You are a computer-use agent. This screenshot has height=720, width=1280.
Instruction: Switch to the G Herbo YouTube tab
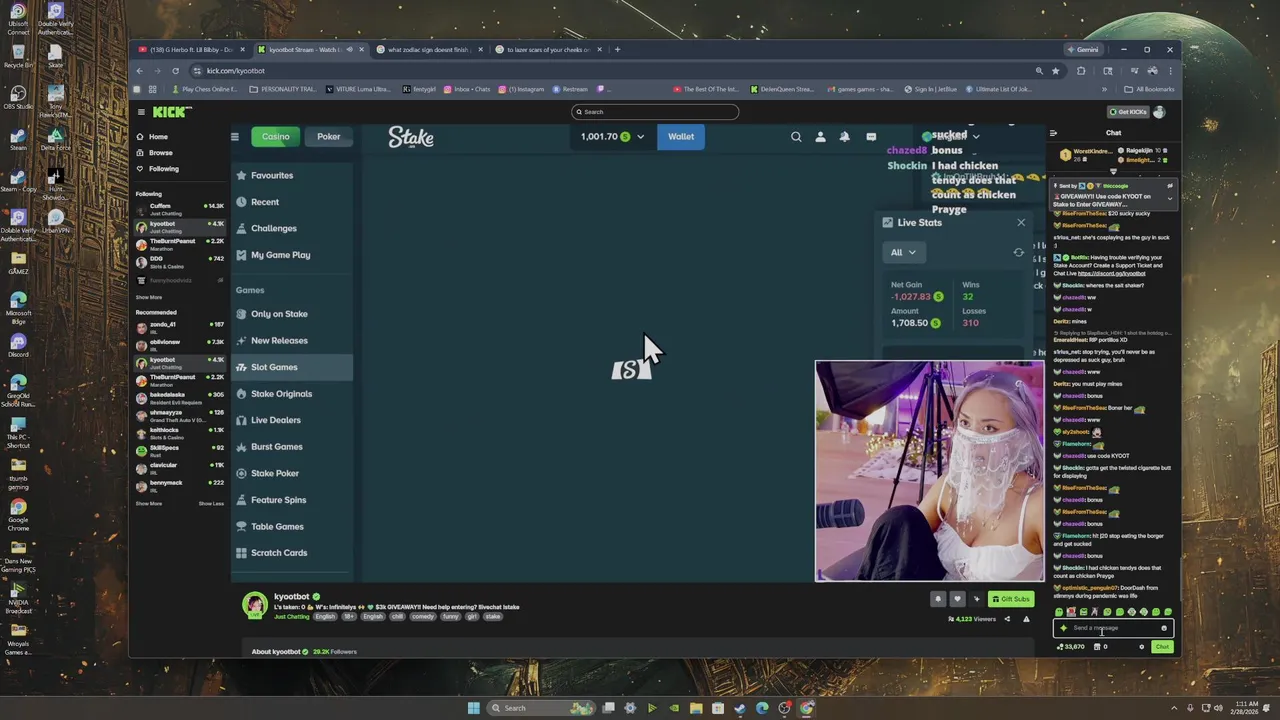tap(190, 50)
